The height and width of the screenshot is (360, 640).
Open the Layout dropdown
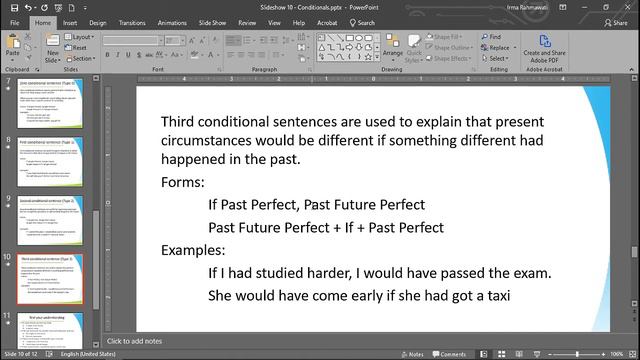coord(79,37)
